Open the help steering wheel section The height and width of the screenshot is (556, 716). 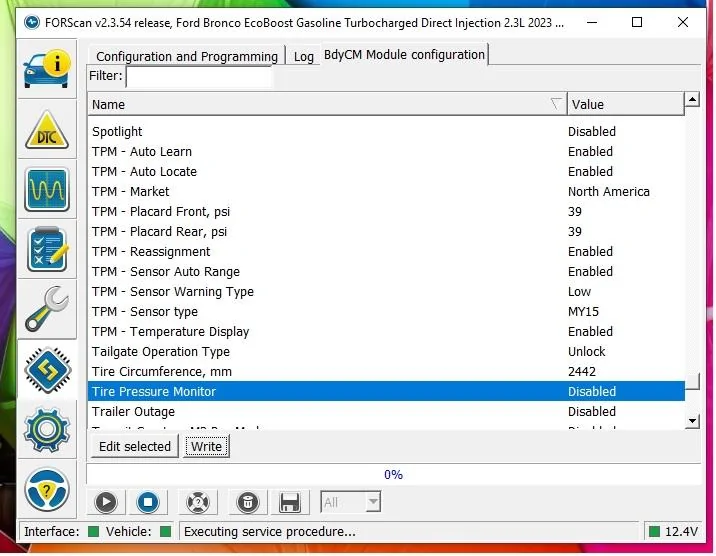[x=47, y=490]
